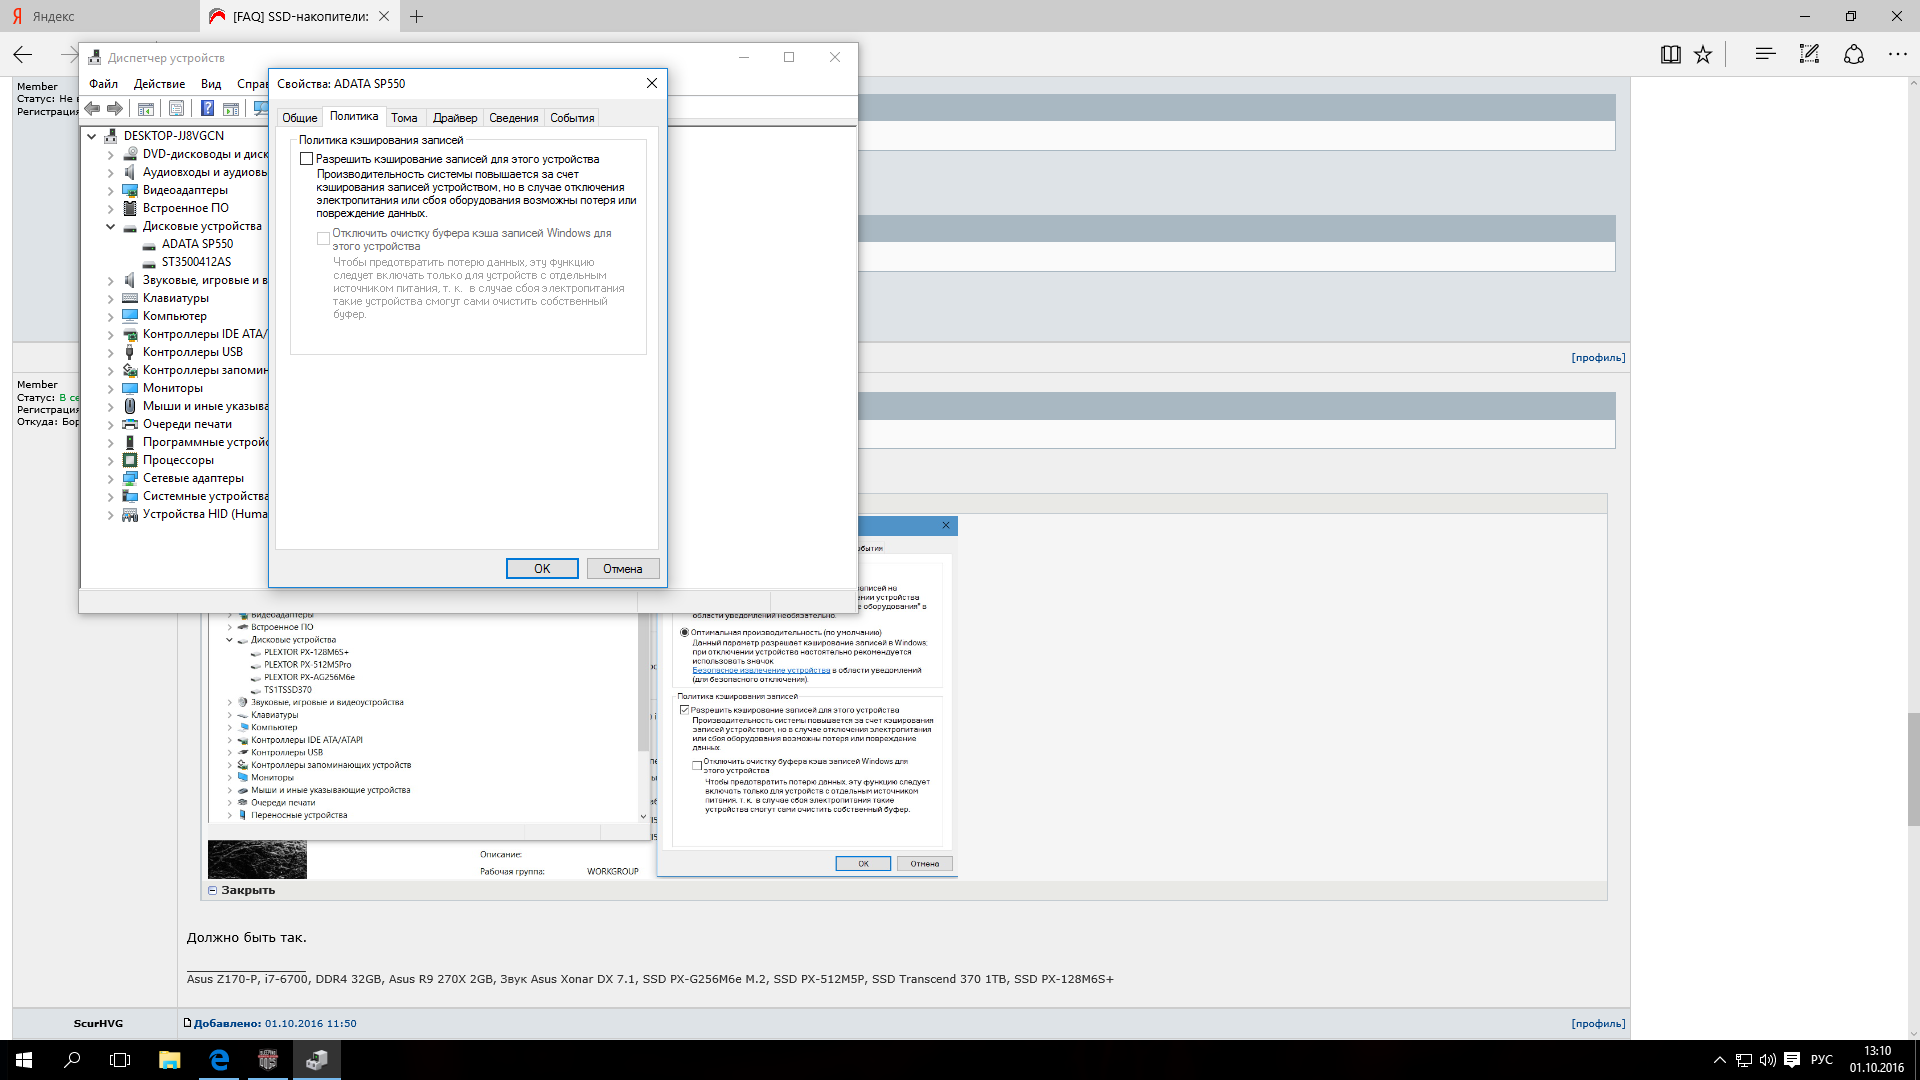Screen dimensions: 1920x1080
Task: Expand the Процессоры tree node
Action: 111,460
